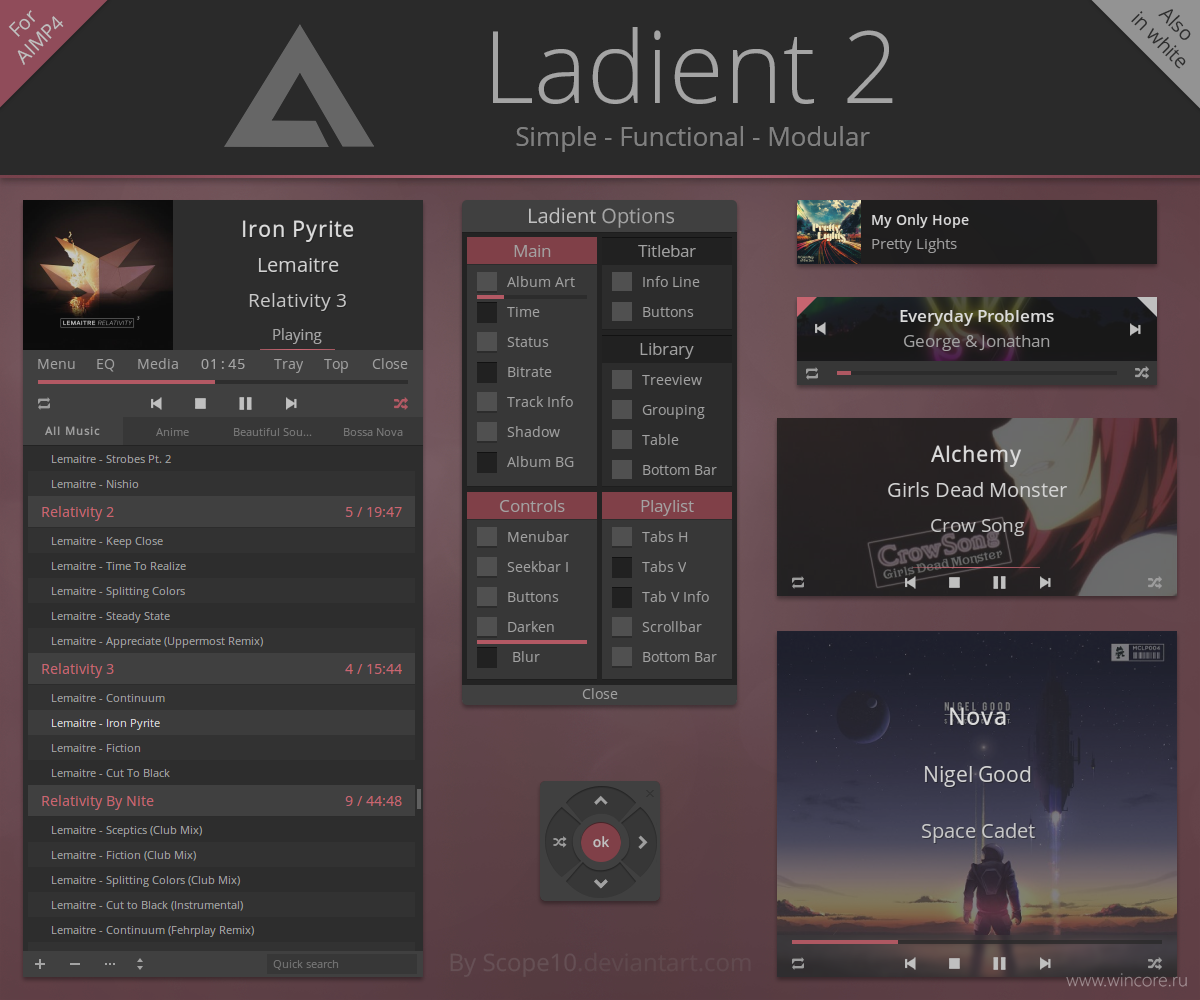Switch to the All Music playlist tab
1200x1000 pixels.
73,431
